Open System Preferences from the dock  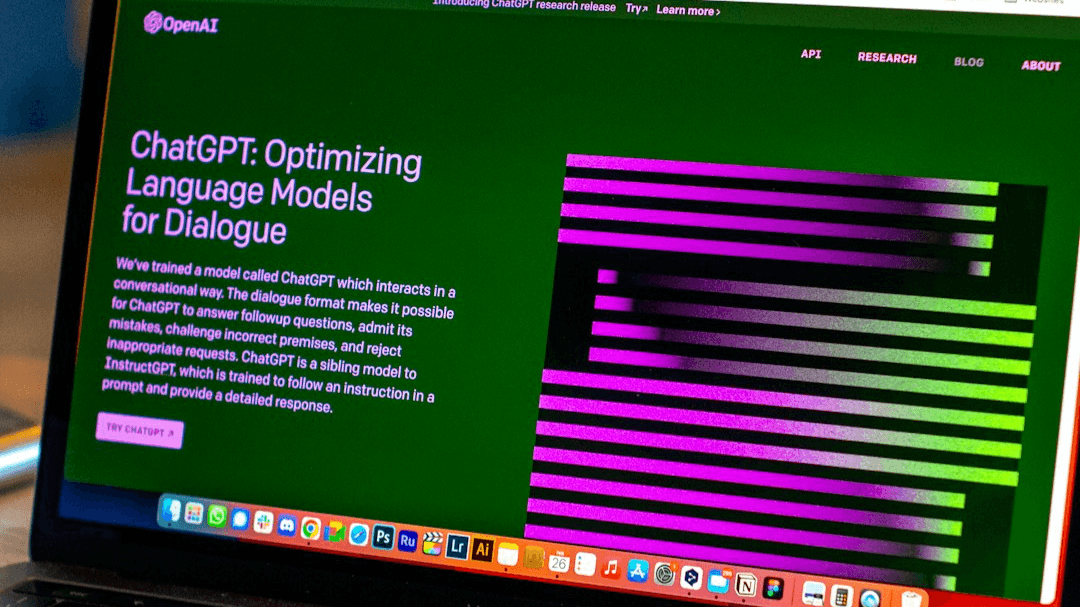pyautogui.click(x=665, y=574)
